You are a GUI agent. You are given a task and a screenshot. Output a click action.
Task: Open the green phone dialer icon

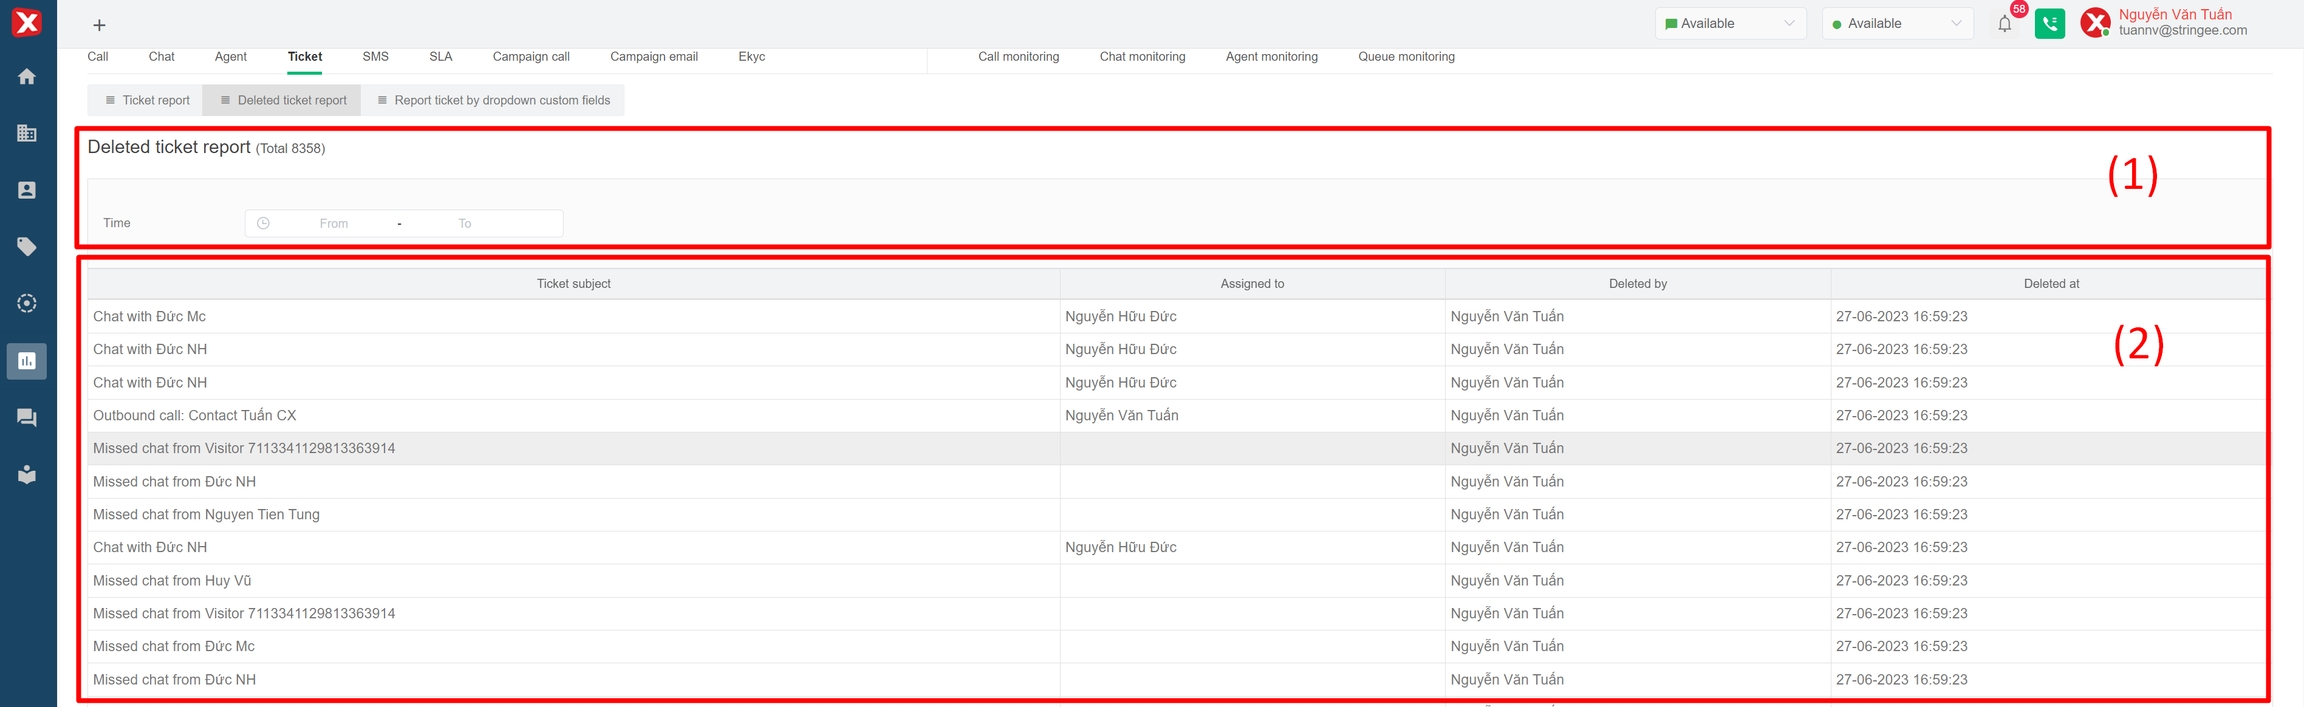point(2049,24)
